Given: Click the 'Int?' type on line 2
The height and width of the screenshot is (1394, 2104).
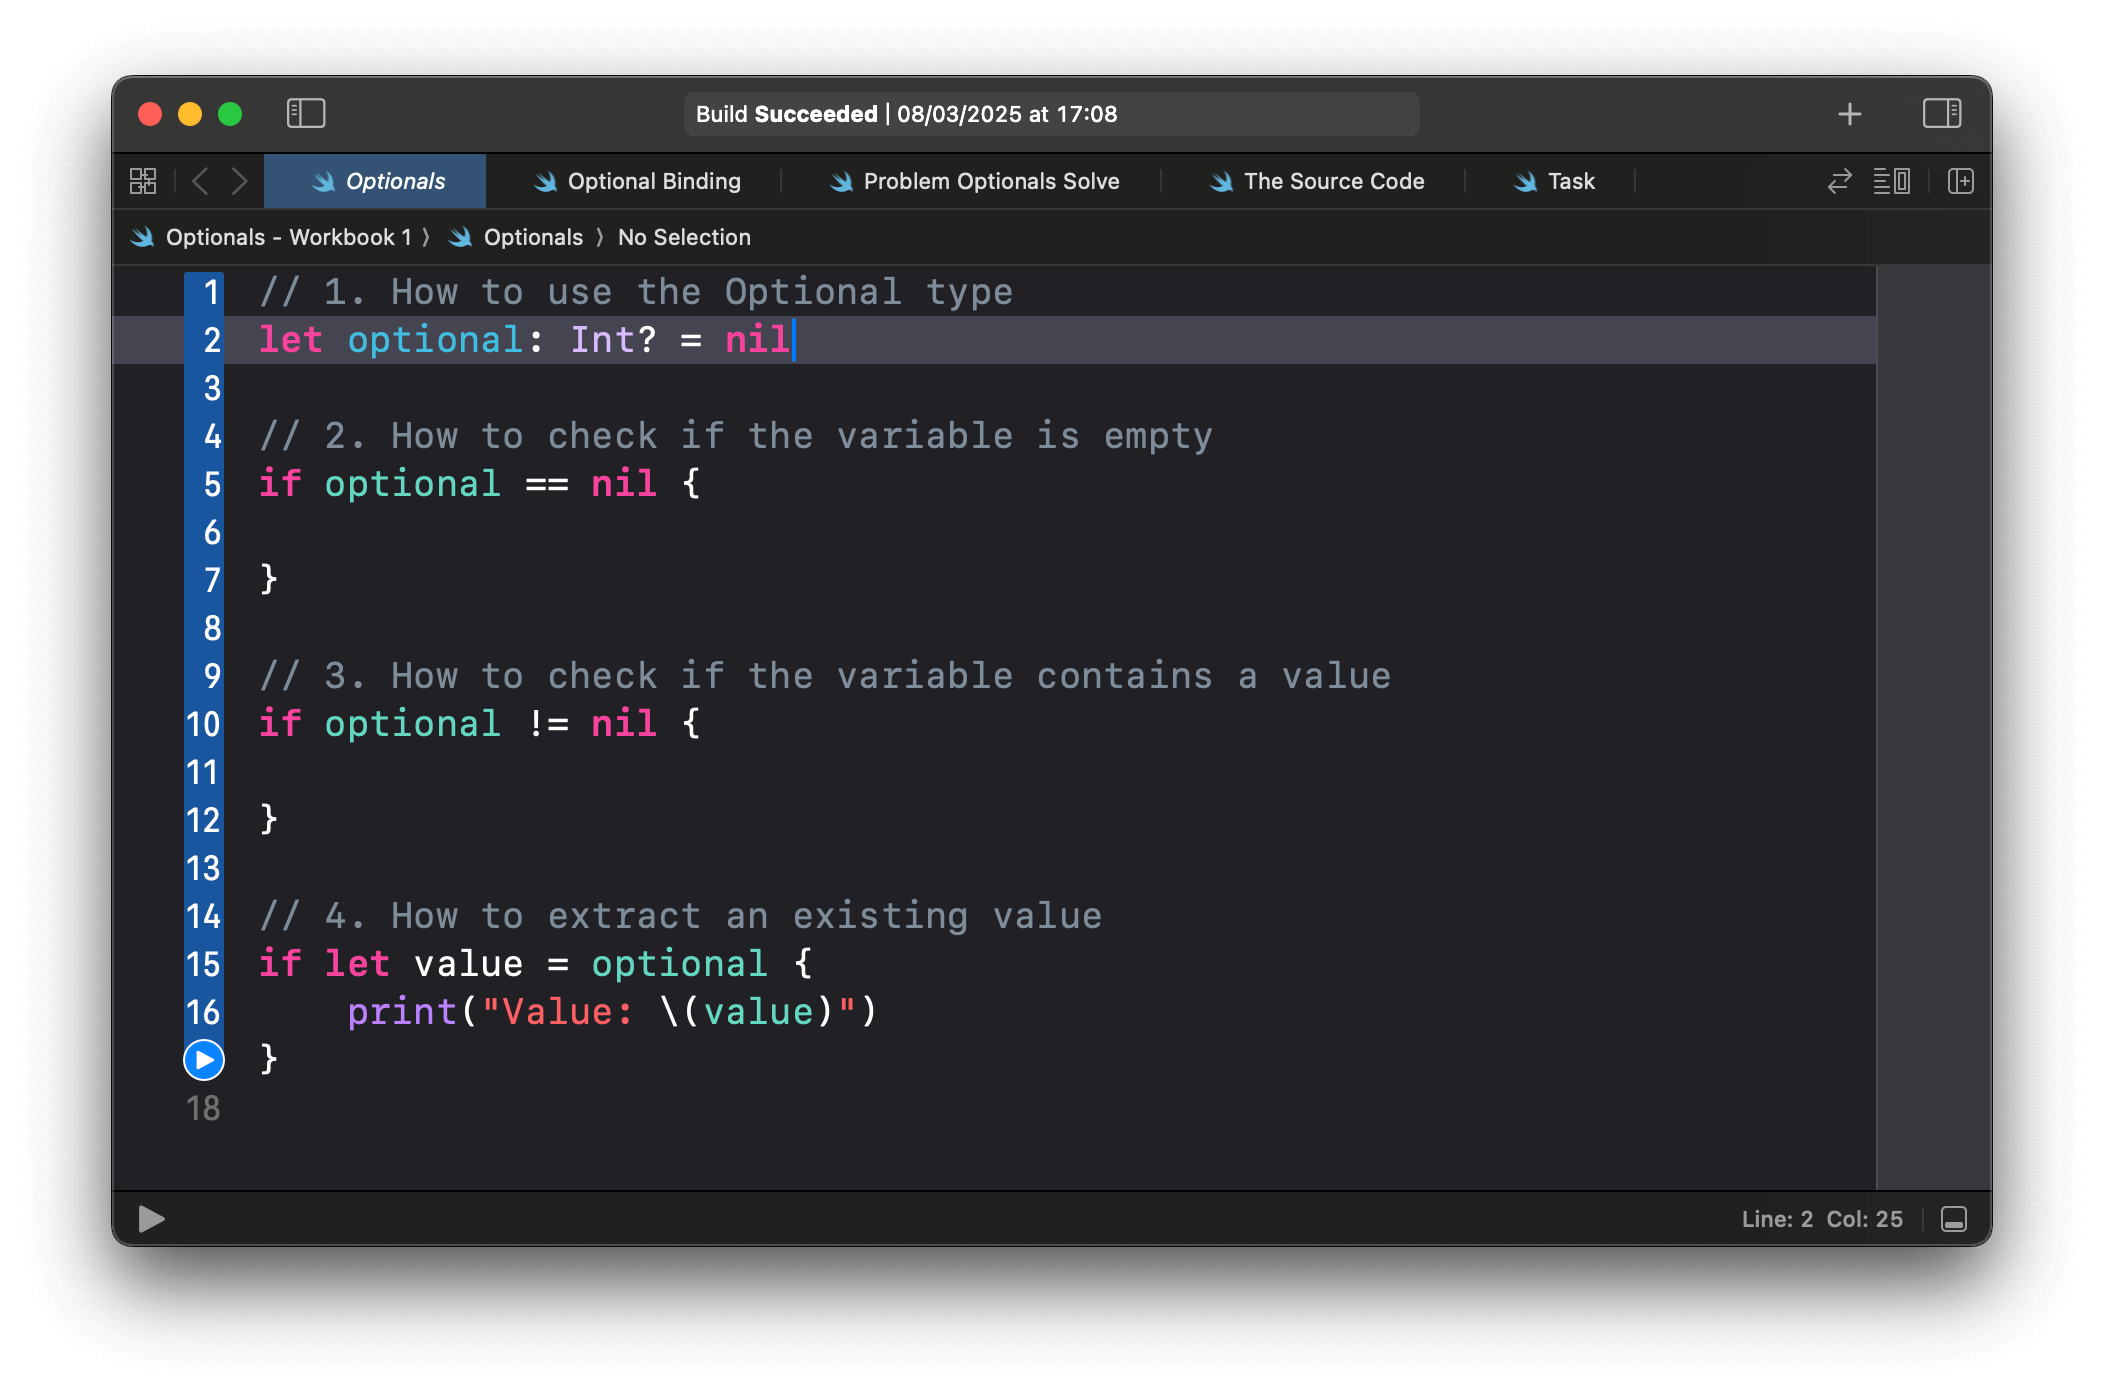Looking at the screenshot, I should pyautogui.click(x=613, y=340).
